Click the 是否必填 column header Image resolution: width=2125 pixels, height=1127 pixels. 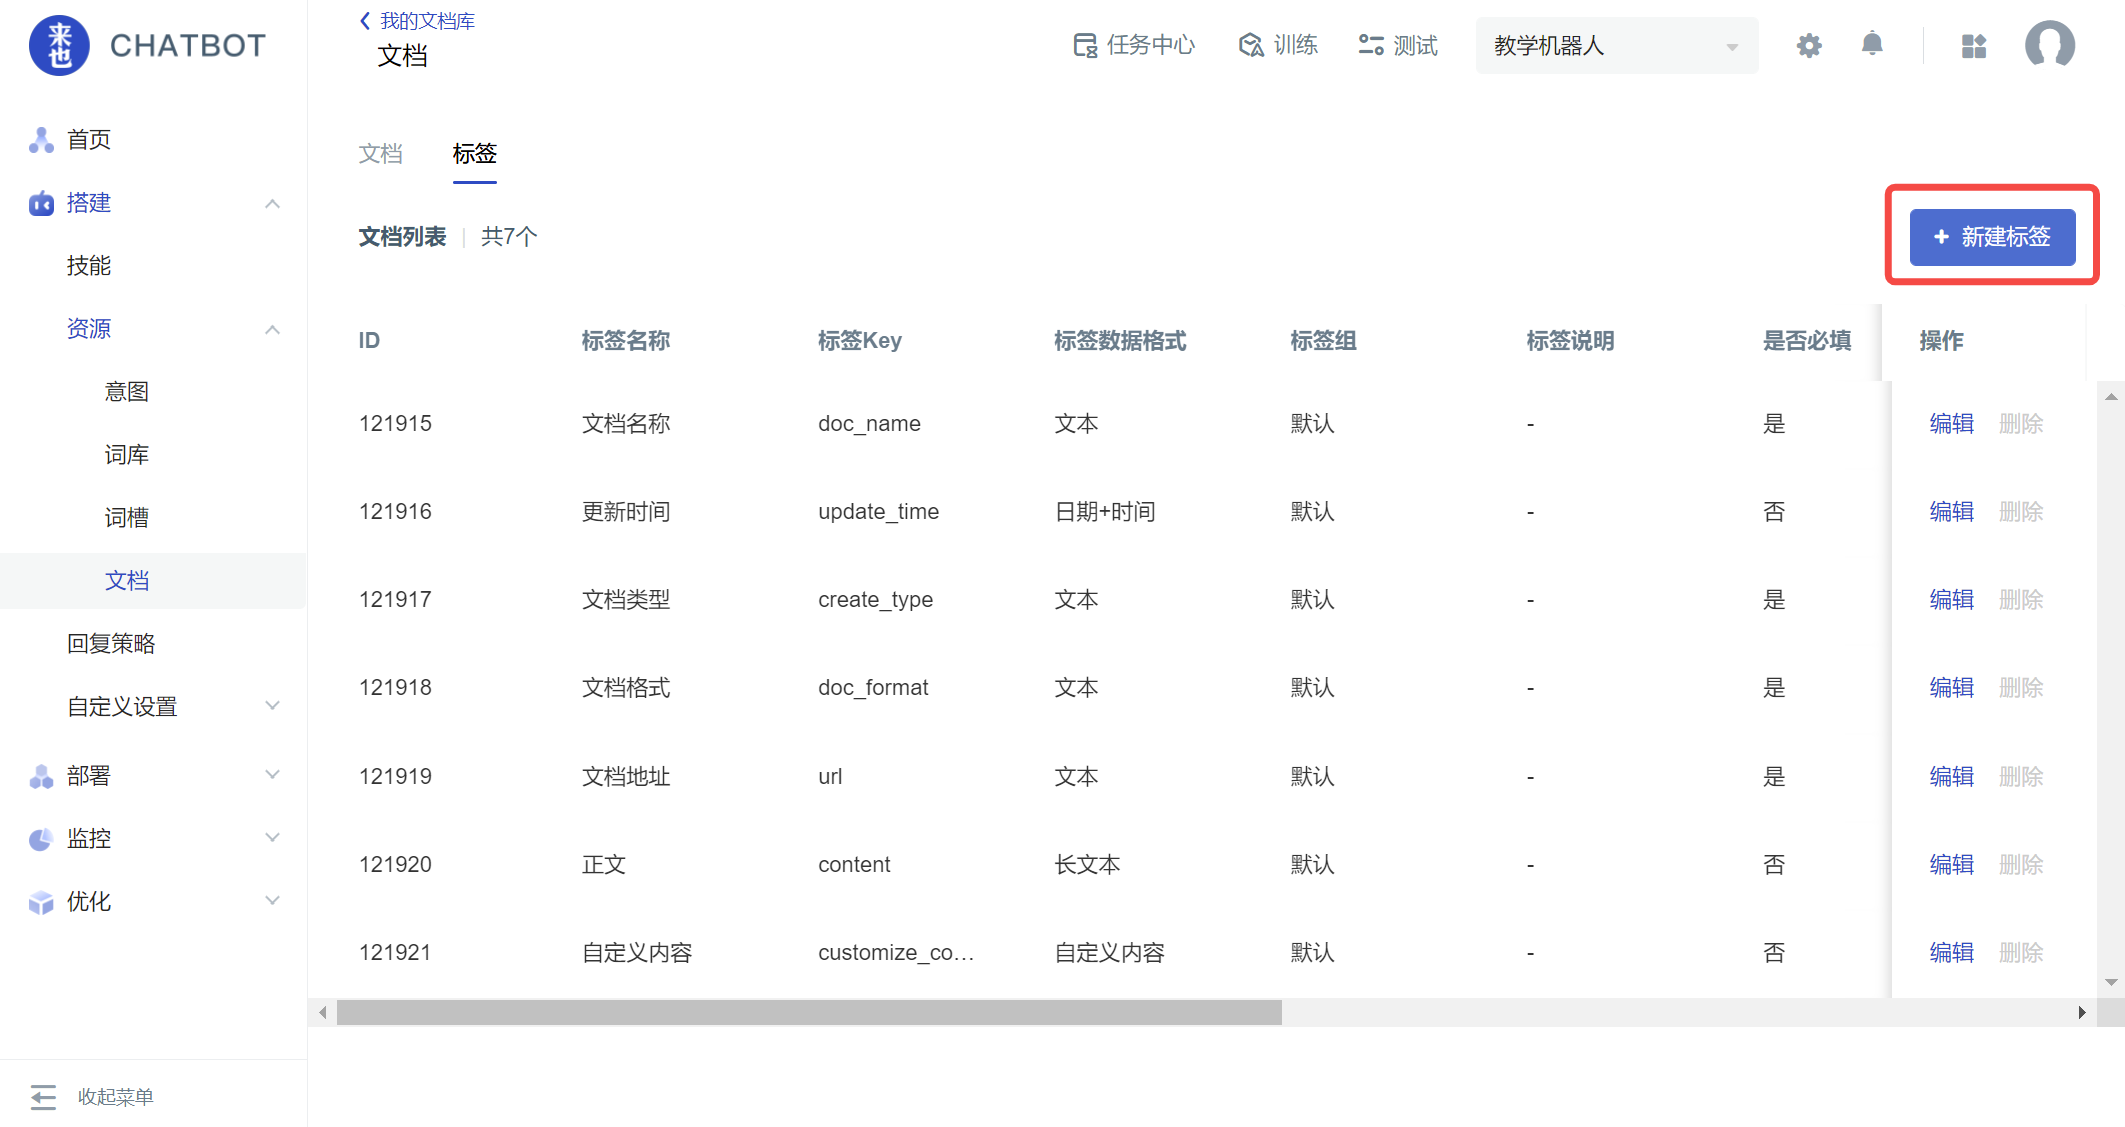(x=1807, y=341)
